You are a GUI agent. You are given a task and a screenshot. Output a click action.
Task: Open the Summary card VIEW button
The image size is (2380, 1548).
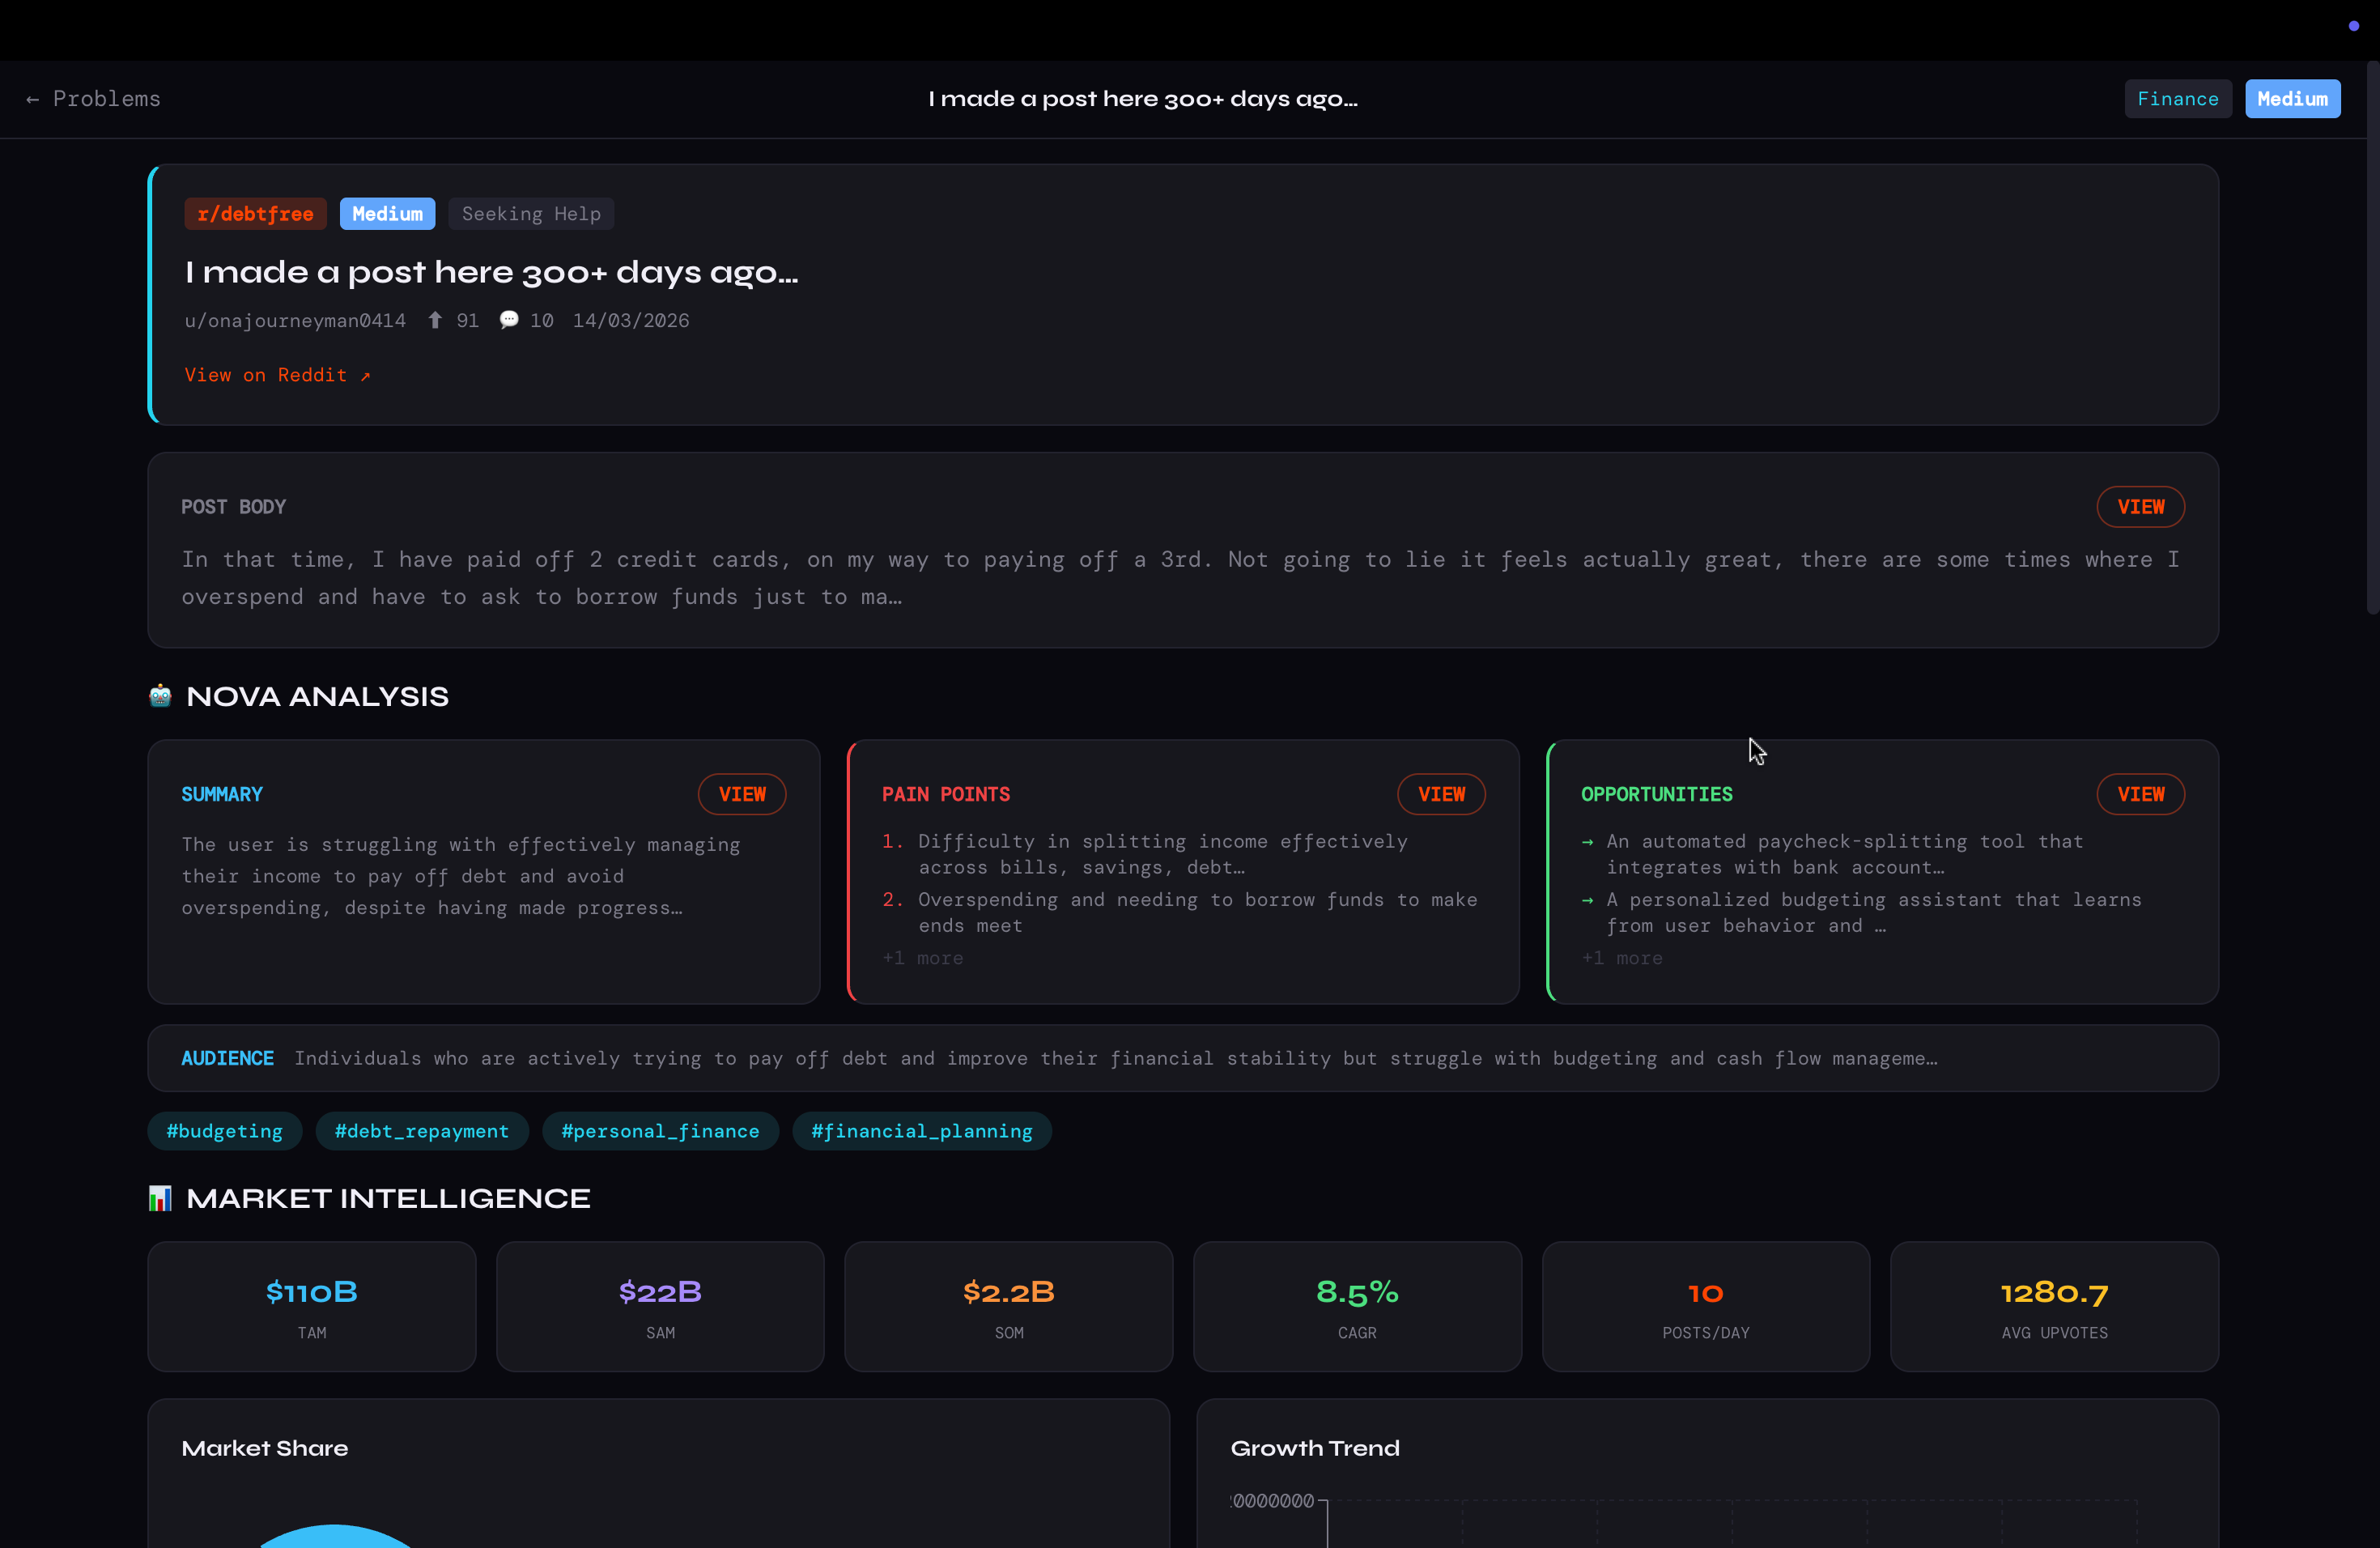coord(741,794)
